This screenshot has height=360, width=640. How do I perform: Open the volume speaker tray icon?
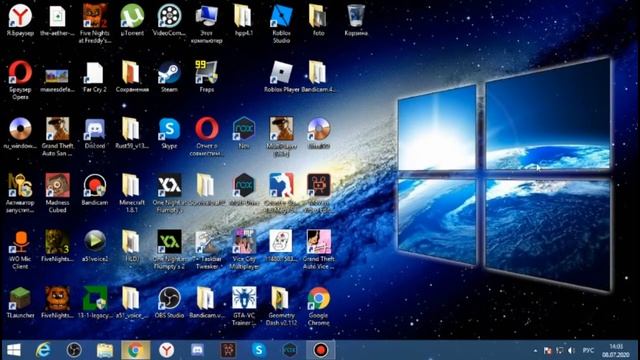(x=571, y=351)
